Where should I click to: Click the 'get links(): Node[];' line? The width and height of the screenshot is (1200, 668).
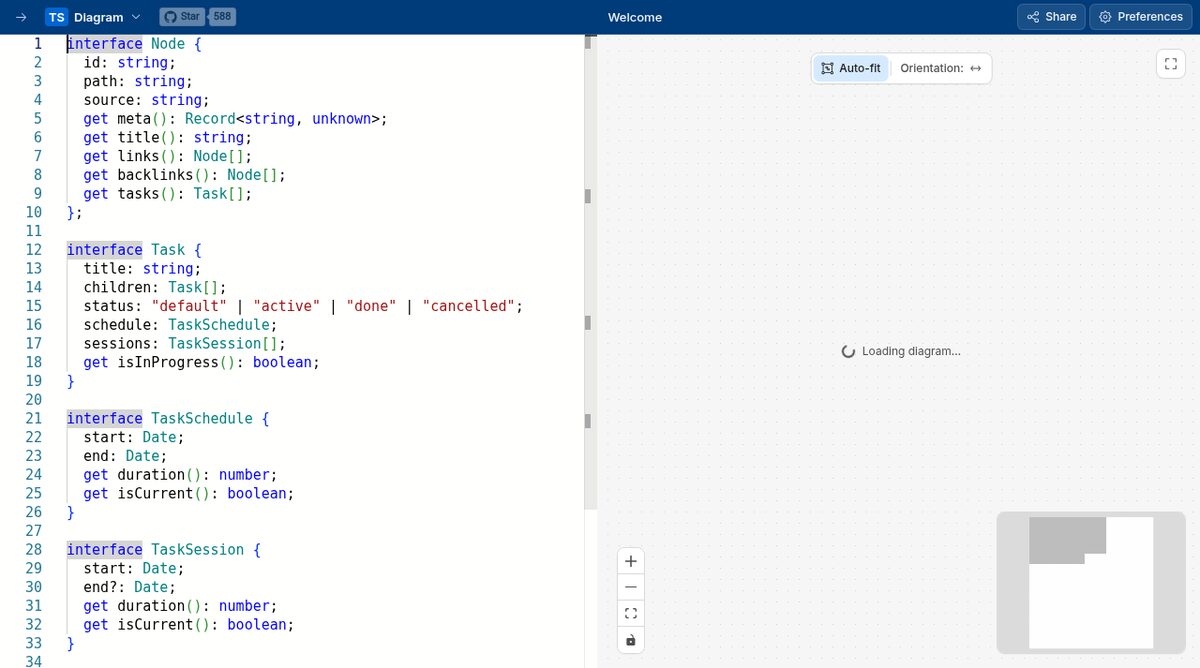pos(168,156)
